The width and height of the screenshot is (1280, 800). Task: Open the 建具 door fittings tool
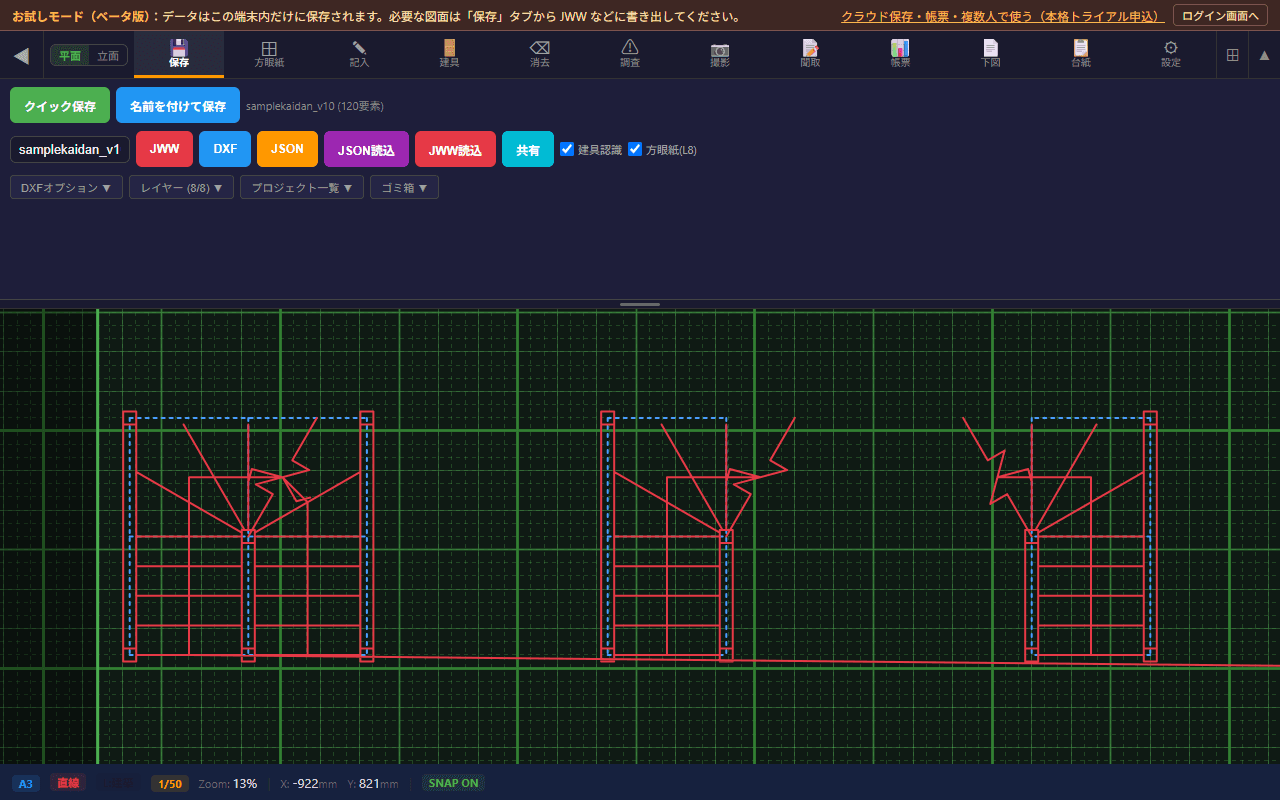(449, 54)
